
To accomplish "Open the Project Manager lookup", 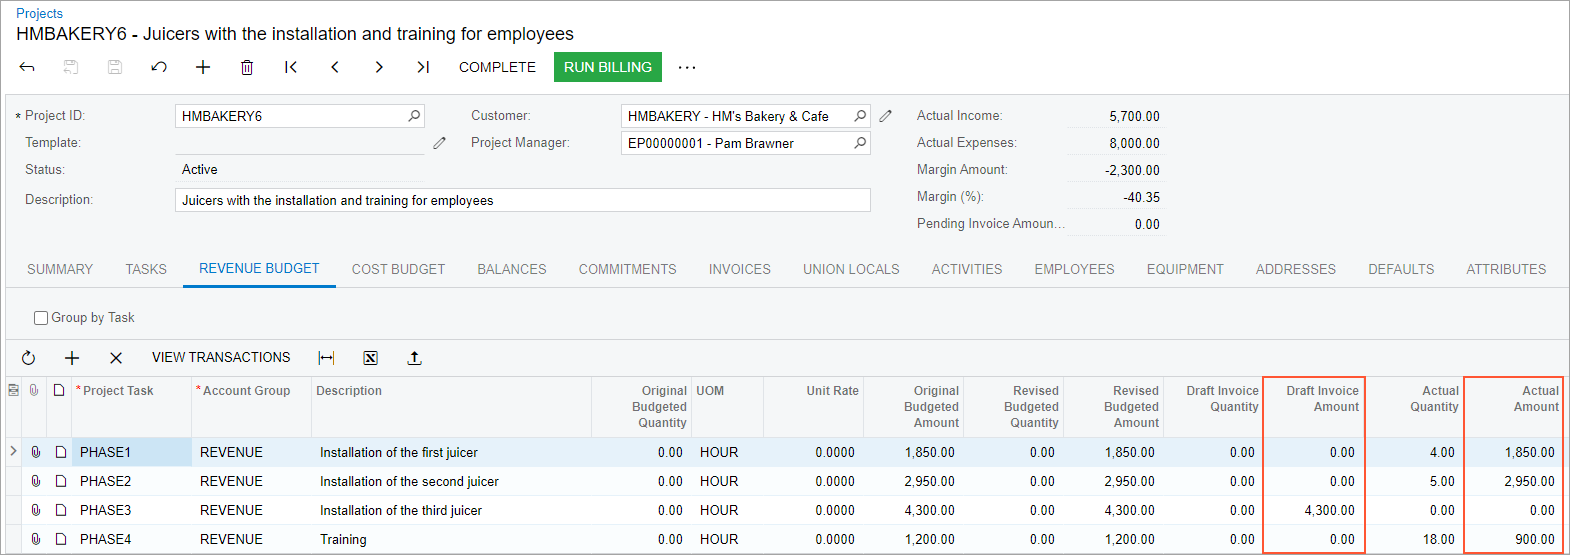I will click(x=860, y=143).
